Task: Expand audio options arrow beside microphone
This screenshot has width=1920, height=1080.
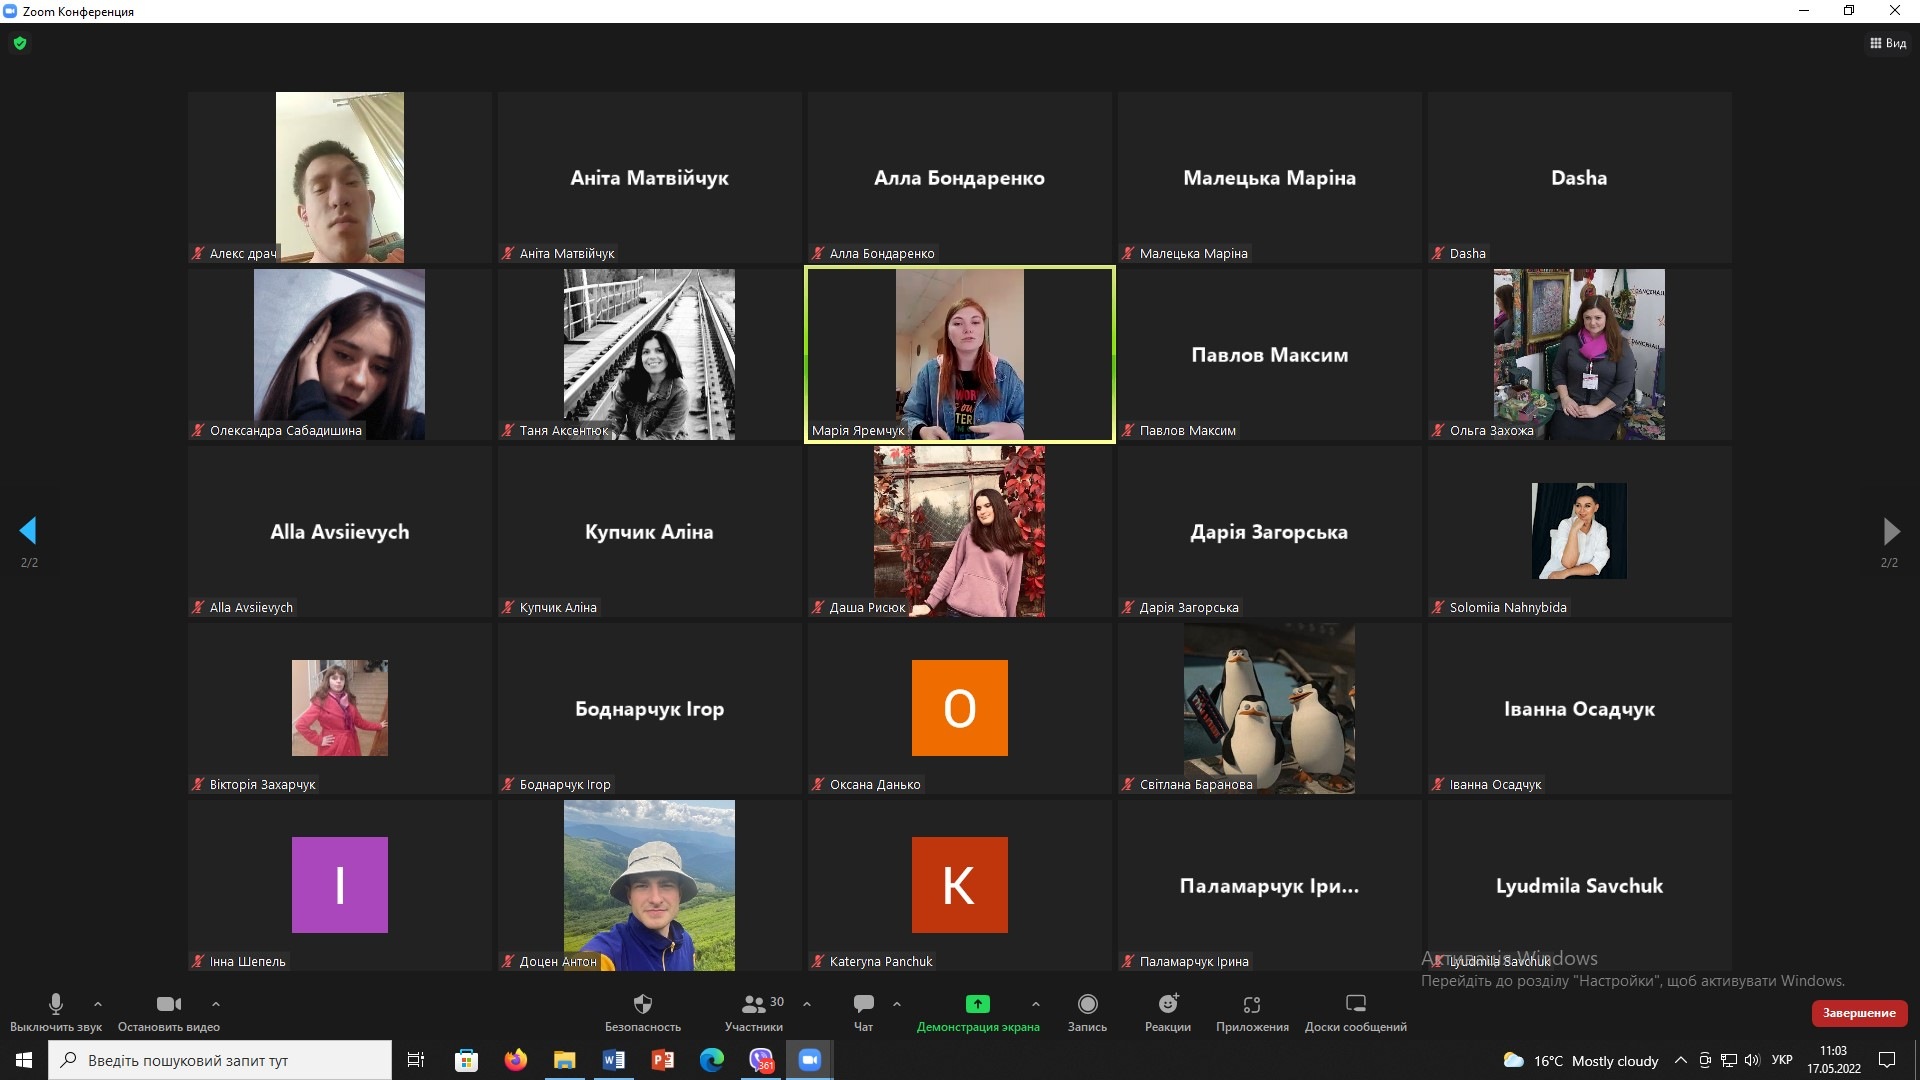Action: point(98,1003)
